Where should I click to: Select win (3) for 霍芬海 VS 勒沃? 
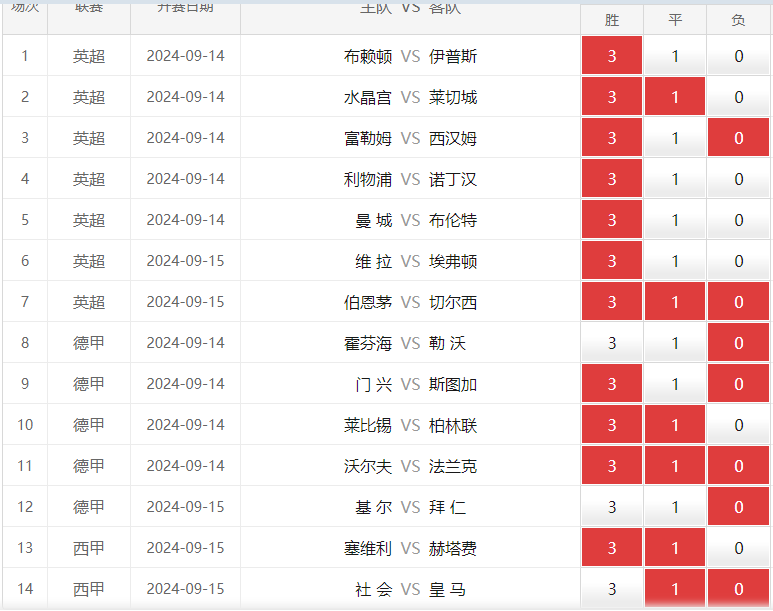612,342
